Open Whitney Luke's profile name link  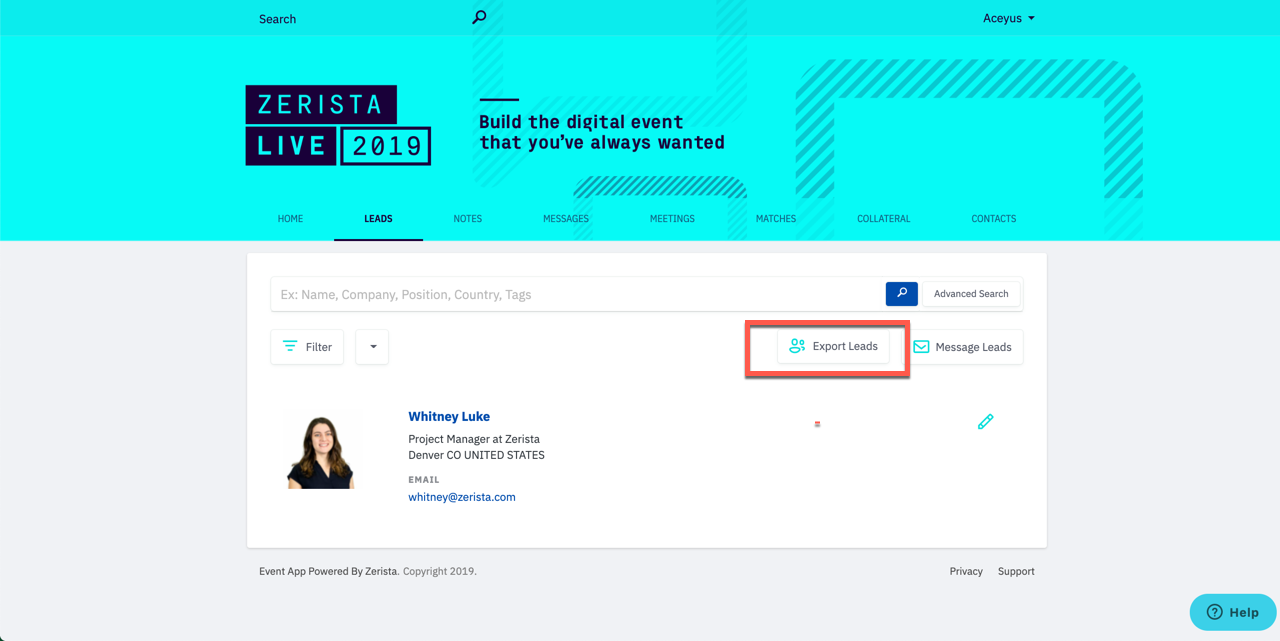point(449,416)
